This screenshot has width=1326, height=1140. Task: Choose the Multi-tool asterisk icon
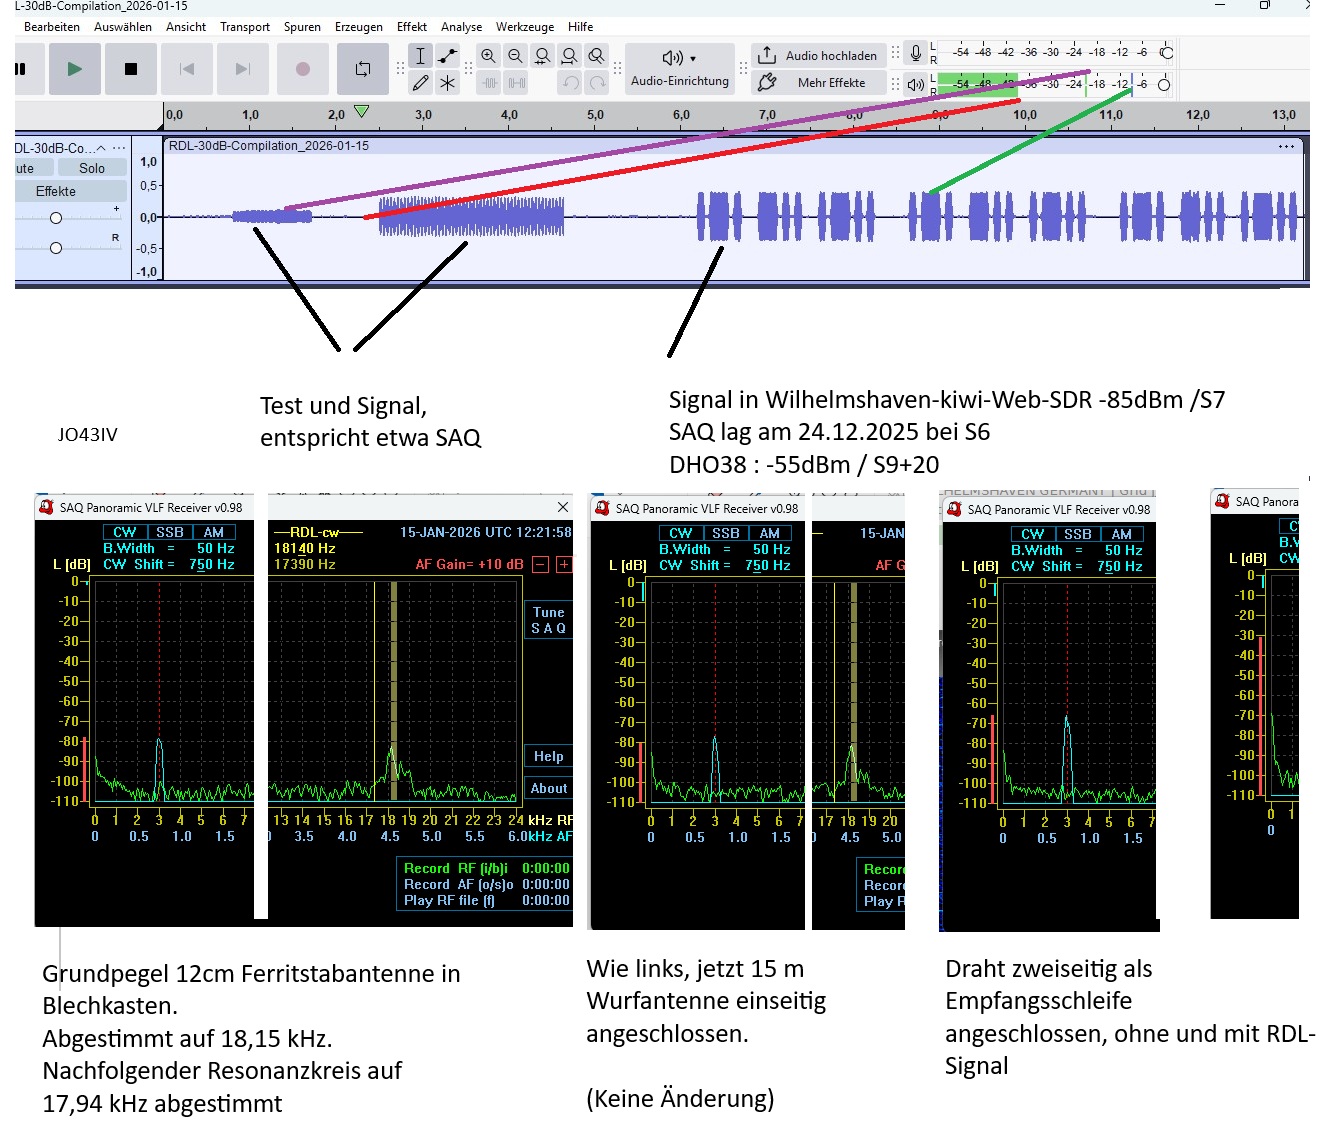(448, 83)
